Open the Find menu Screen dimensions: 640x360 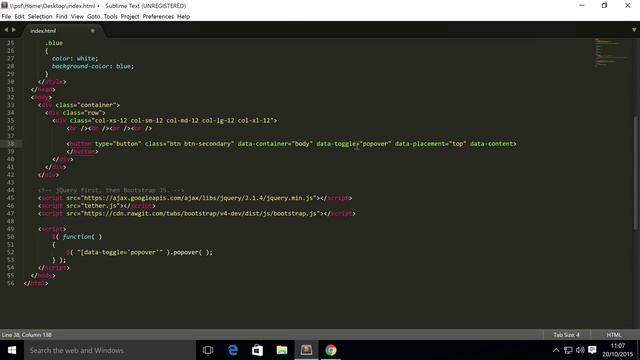point(62,17)
